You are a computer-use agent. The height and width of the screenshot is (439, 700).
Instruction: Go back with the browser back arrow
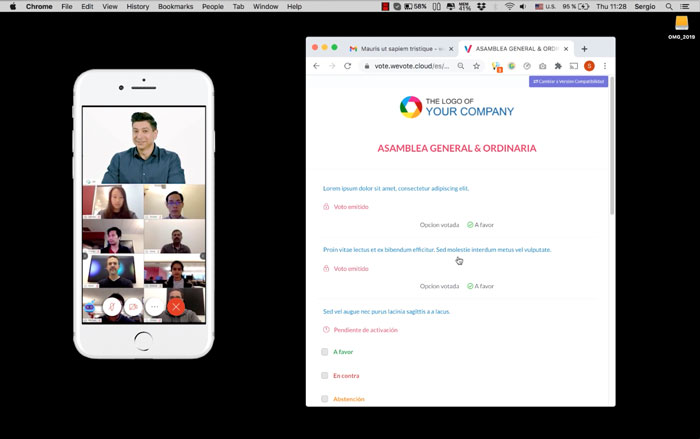[x=317, y=66]
